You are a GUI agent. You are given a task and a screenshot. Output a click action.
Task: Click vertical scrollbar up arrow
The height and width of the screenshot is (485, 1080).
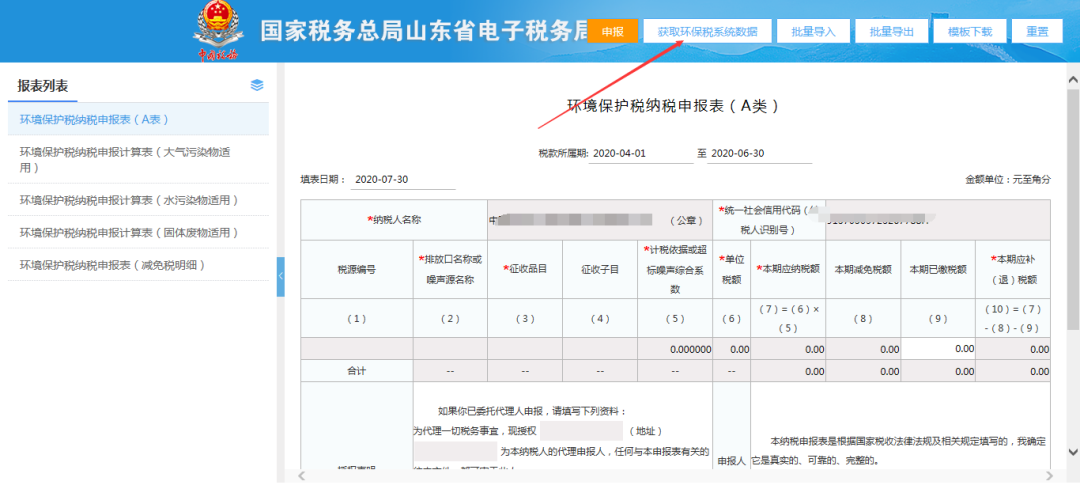point(1072,81)
